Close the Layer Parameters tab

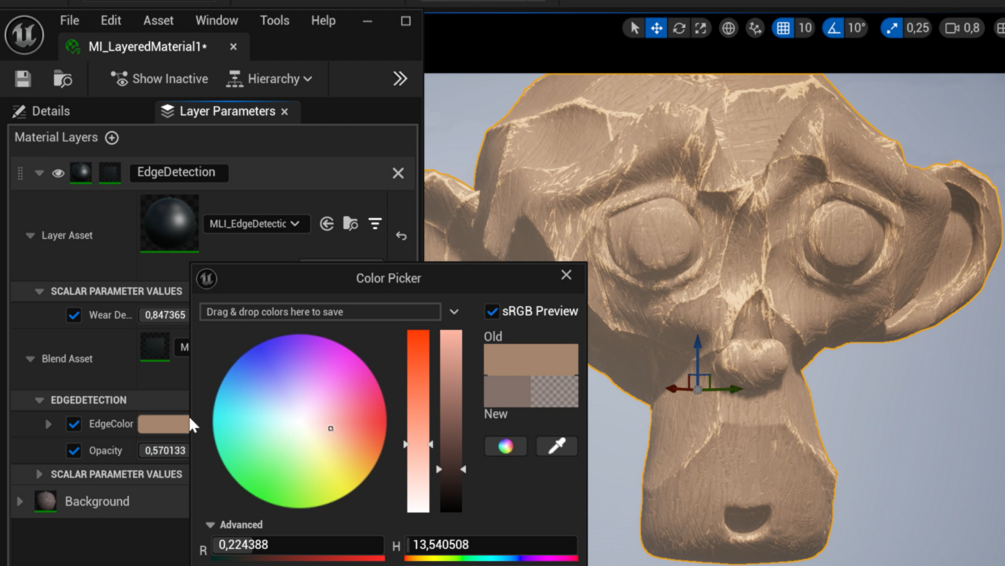pos(285,112)
